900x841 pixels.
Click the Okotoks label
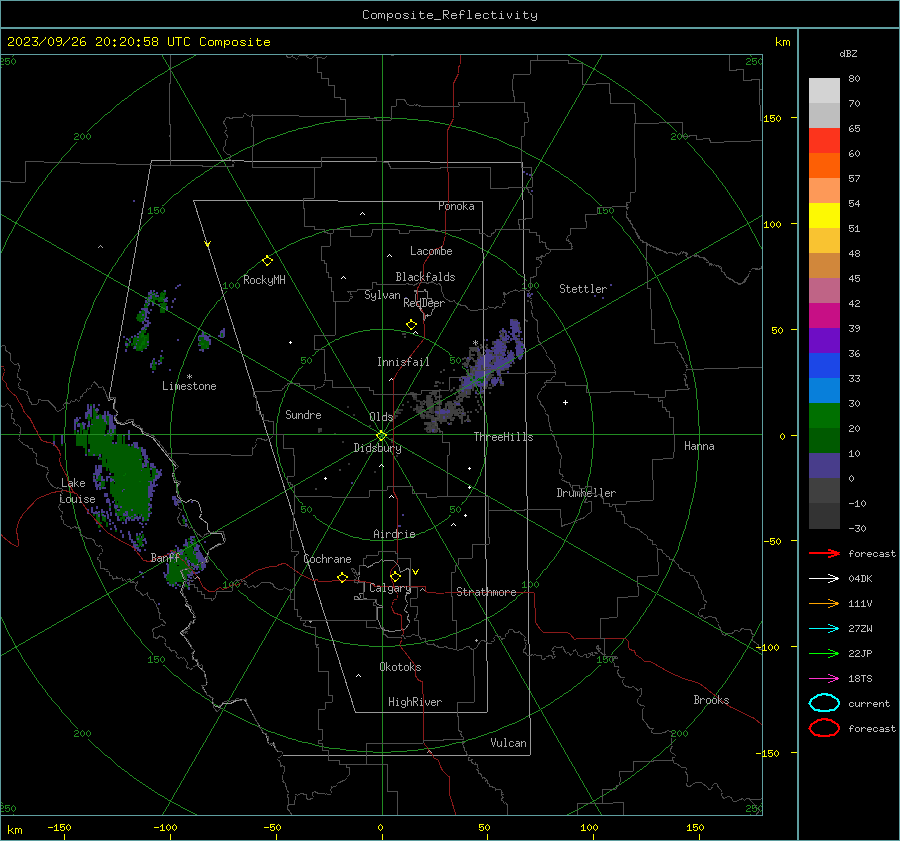point(400,667)
